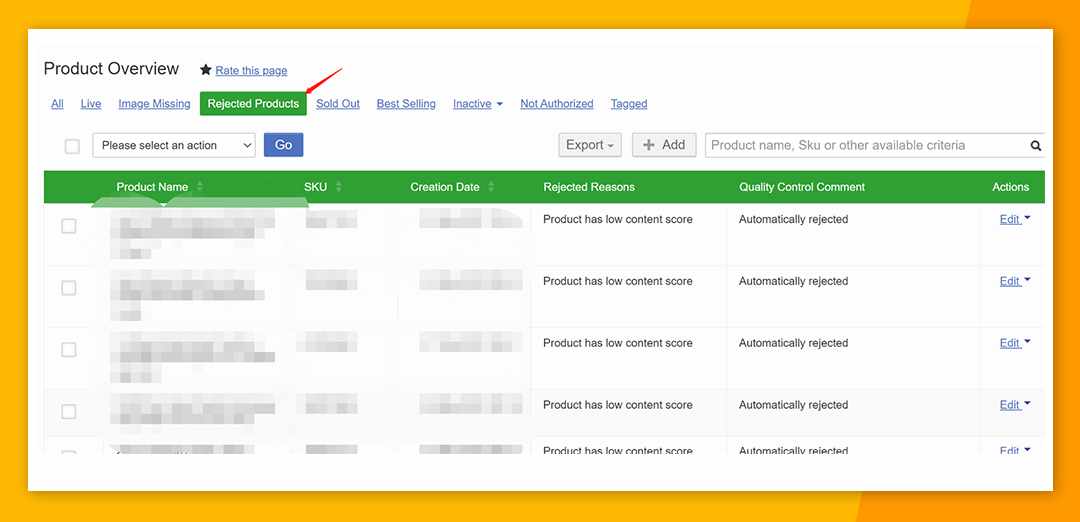Open the caret next to first row Edit
The width and height of the screenshot is (1080, 522).
[x=1027, y=218]
